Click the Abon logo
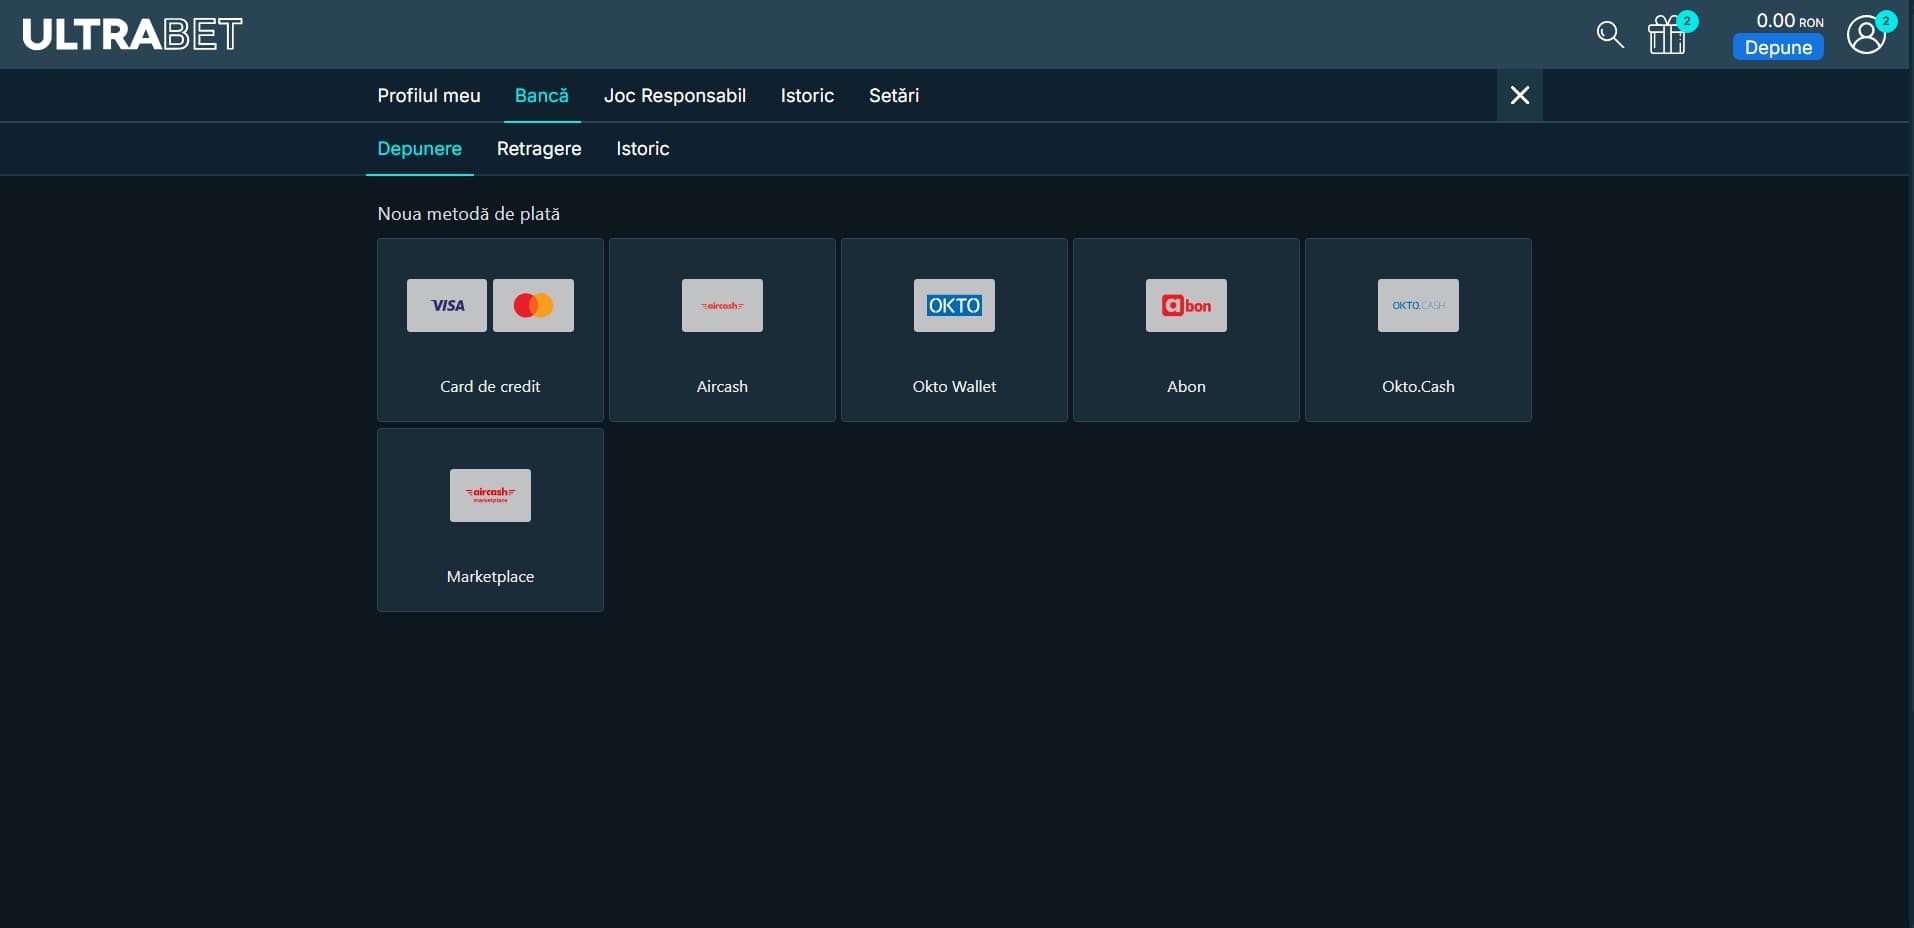Screen dimensions: 1914x928 [x=1186, y=305]
